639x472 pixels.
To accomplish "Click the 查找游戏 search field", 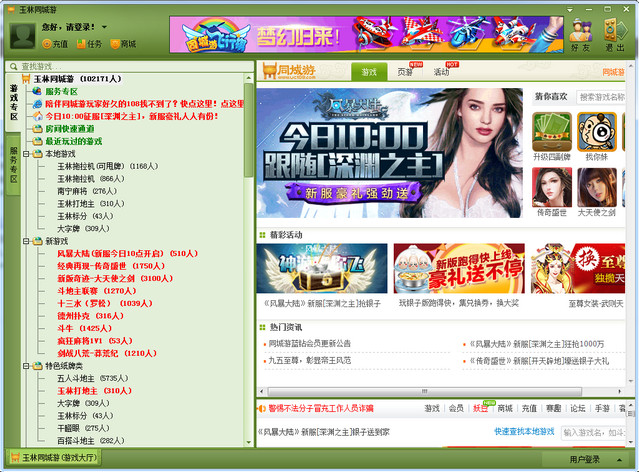I will click(130, 66).
